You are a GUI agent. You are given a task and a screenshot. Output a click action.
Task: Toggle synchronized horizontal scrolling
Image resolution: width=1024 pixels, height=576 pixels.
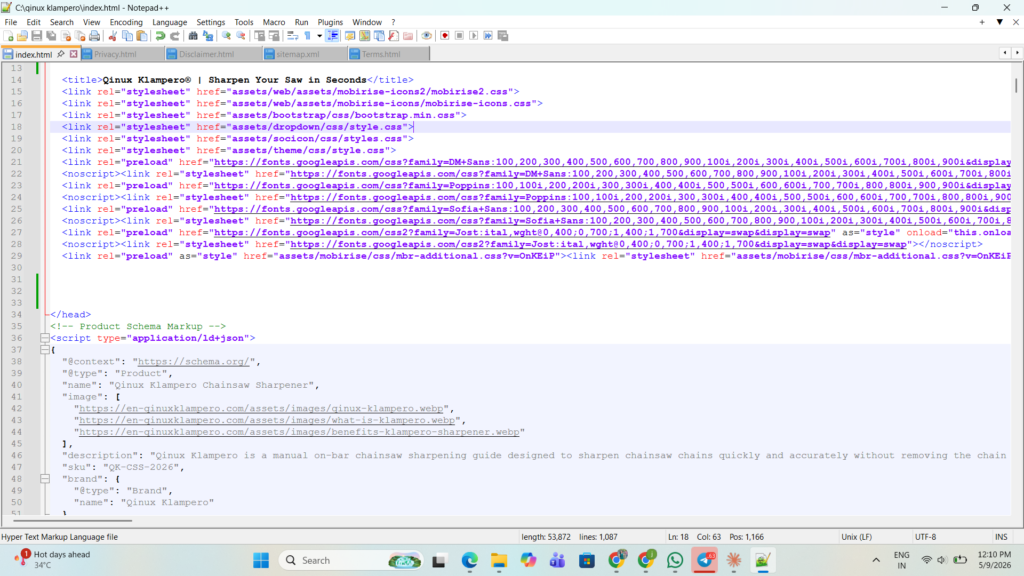coord(274,36)
